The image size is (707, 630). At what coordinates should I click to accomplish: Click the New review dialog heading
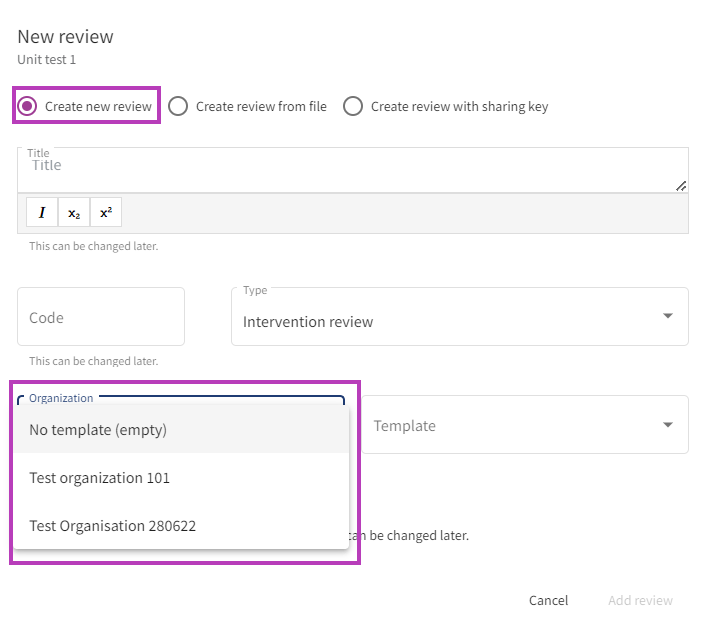pos(65,37)
